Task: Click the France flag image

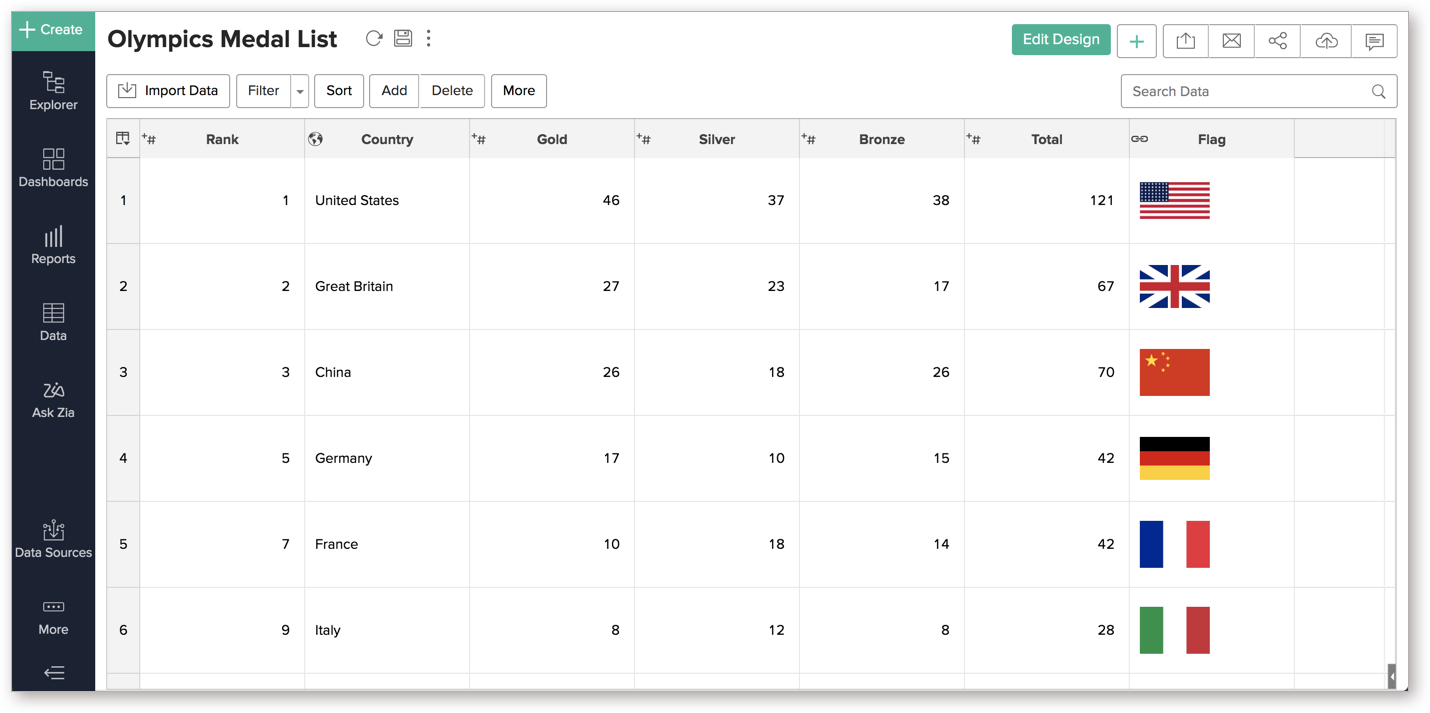Action: click(x=1175, y=544)
